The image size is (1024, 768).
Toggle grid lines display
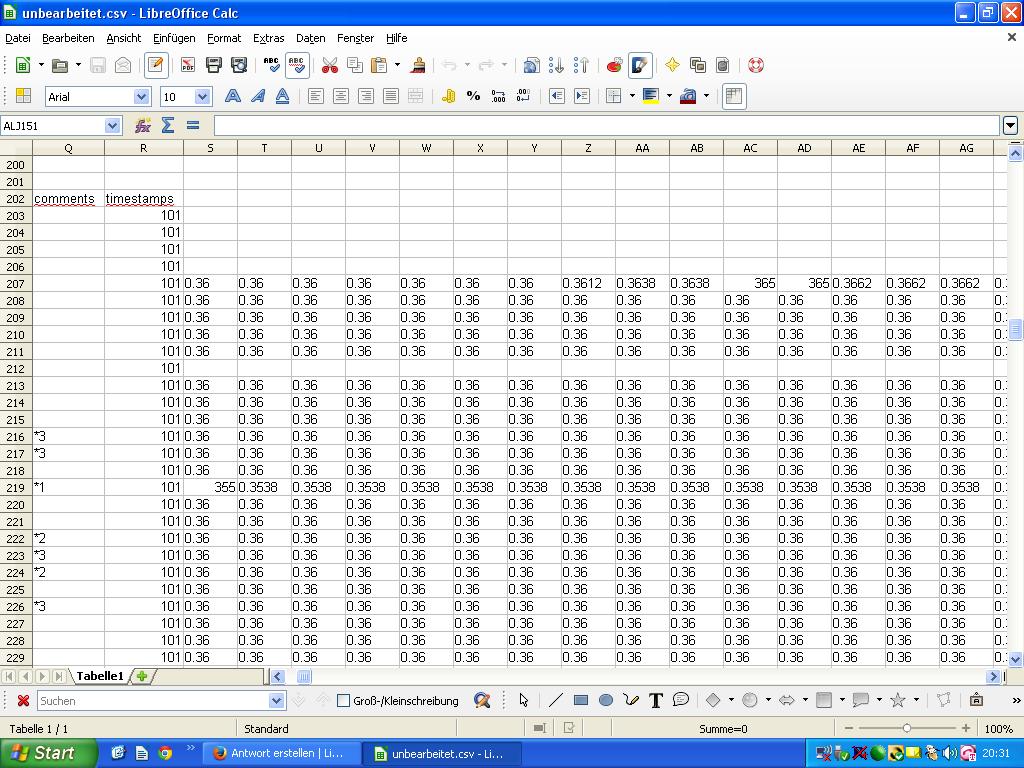pos(734,97)
